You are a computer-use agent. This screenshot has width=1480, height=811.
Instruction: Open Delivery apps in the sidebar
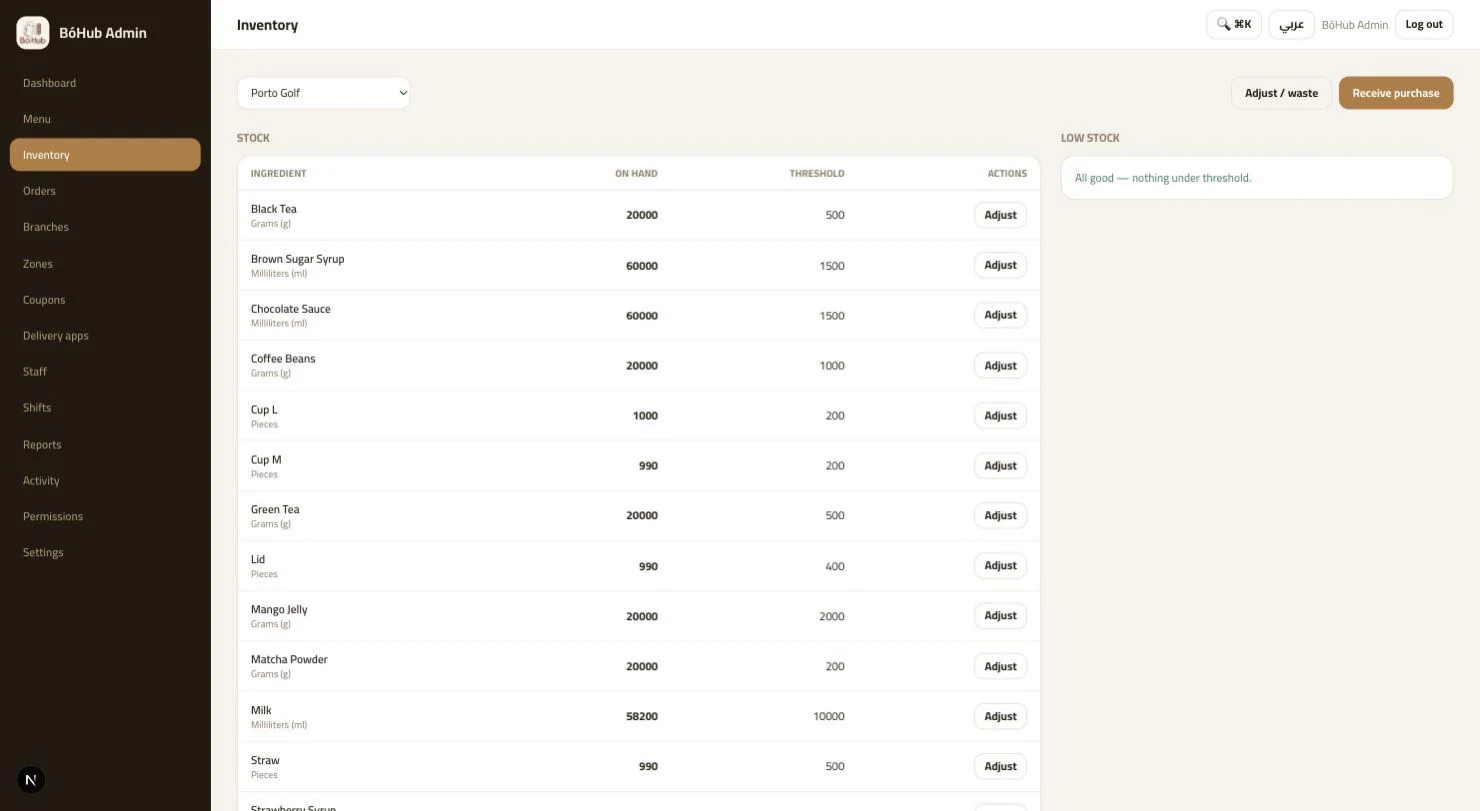pyautogui.click(x=105, y=336)
